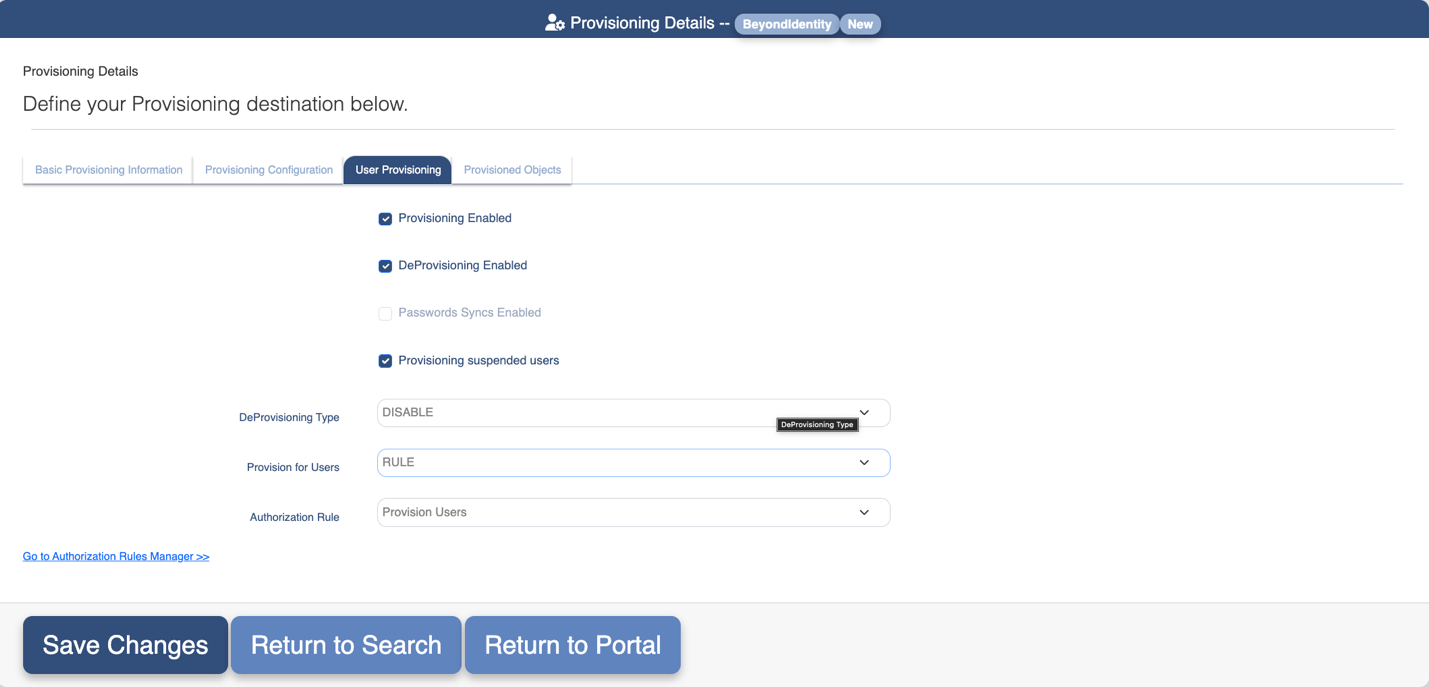Toggle the Provisioning suspended users checkbox
The width and height of the screenshot is (1429, 687).
click(x=385, y=361)
